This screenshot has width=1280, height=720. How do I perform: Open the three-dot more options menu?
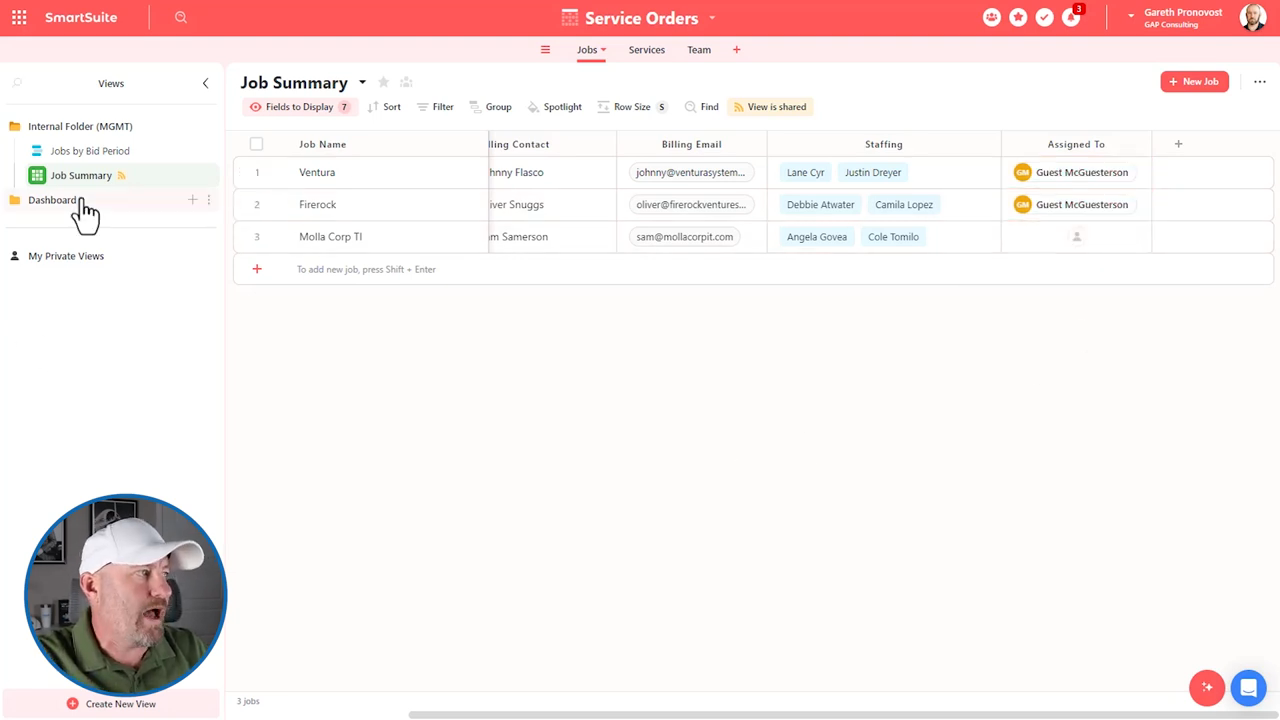coord(1260,82)
